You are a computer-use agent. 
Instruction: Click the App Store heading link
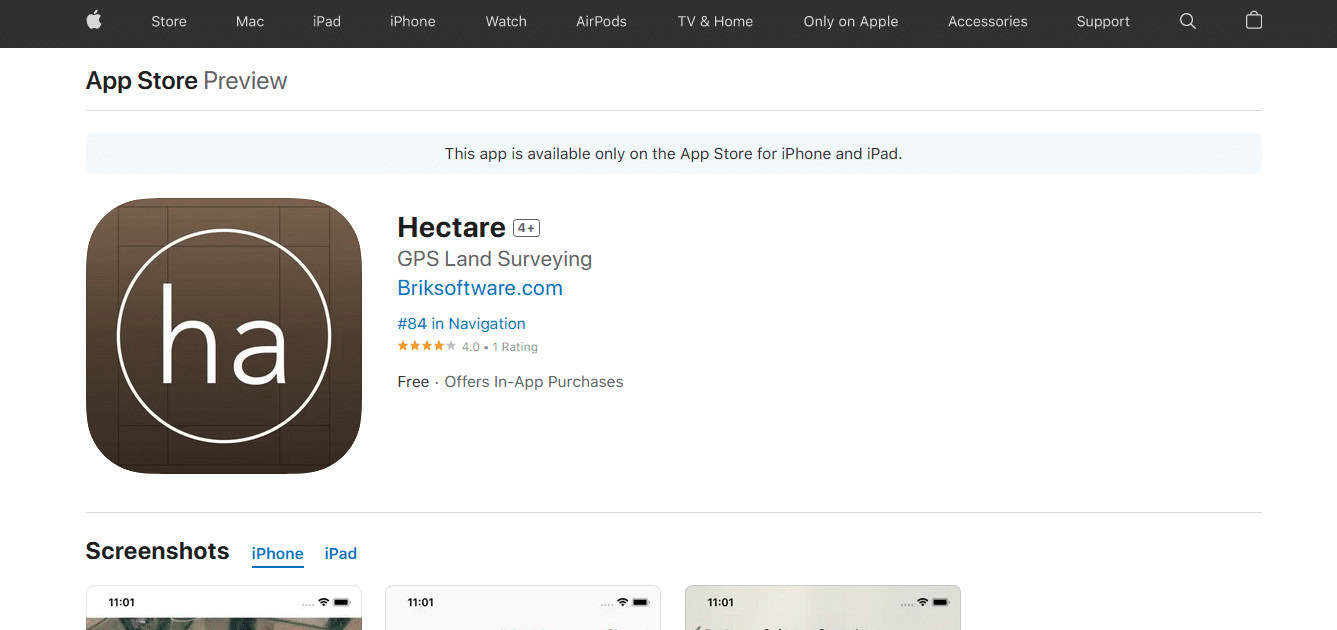tap(141, 81)
